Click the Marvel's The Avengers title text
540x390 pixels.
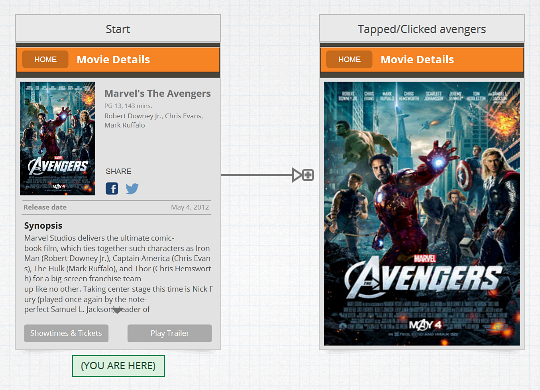(x=157, y=94)
